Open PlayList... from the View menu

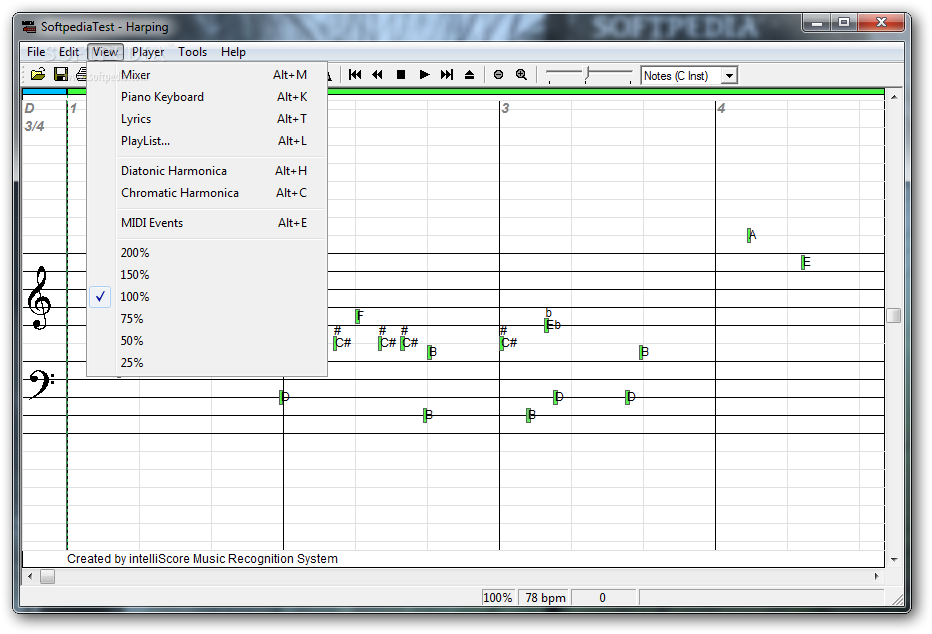(207, 141)
